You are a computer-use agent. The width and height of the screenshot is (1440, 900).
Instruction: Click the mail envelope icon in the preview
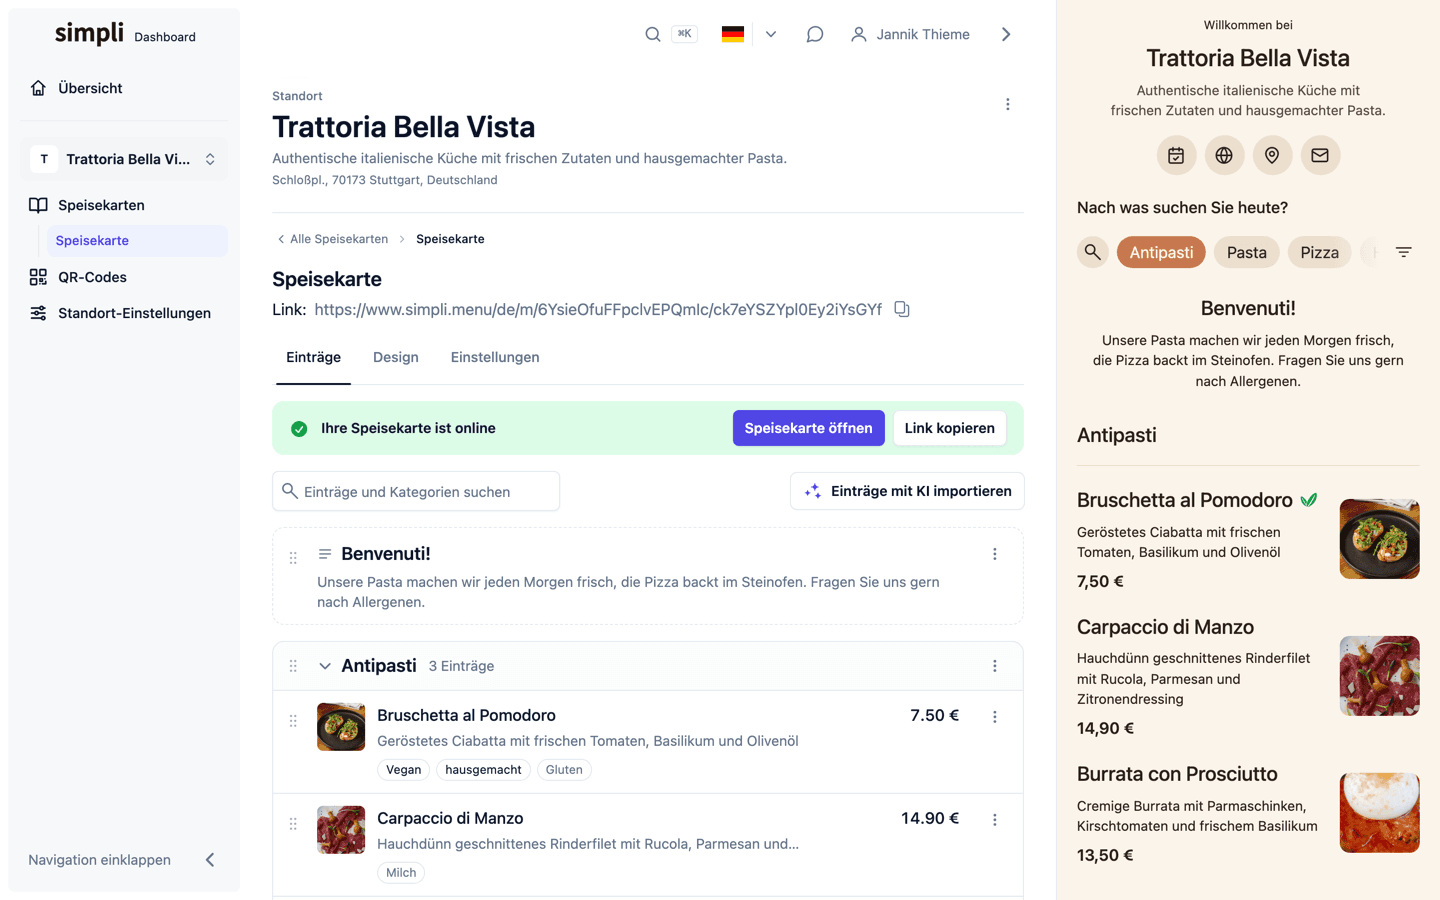pos(1320,155)
